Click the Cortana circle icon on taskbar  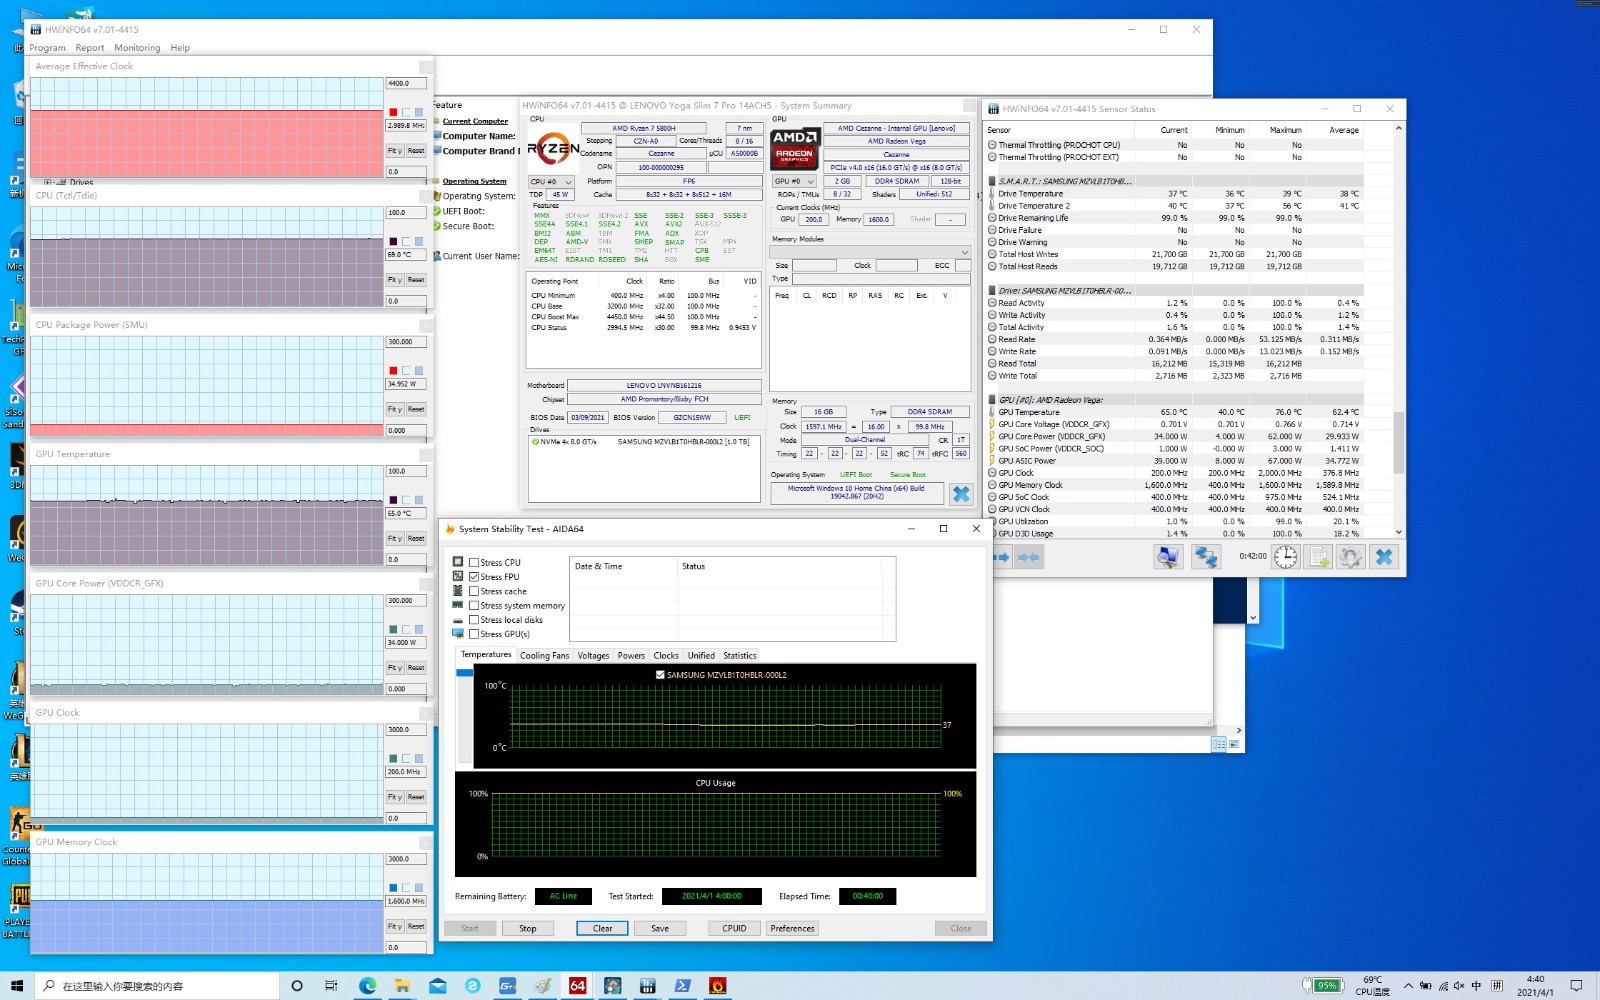(x=297, y=986)
